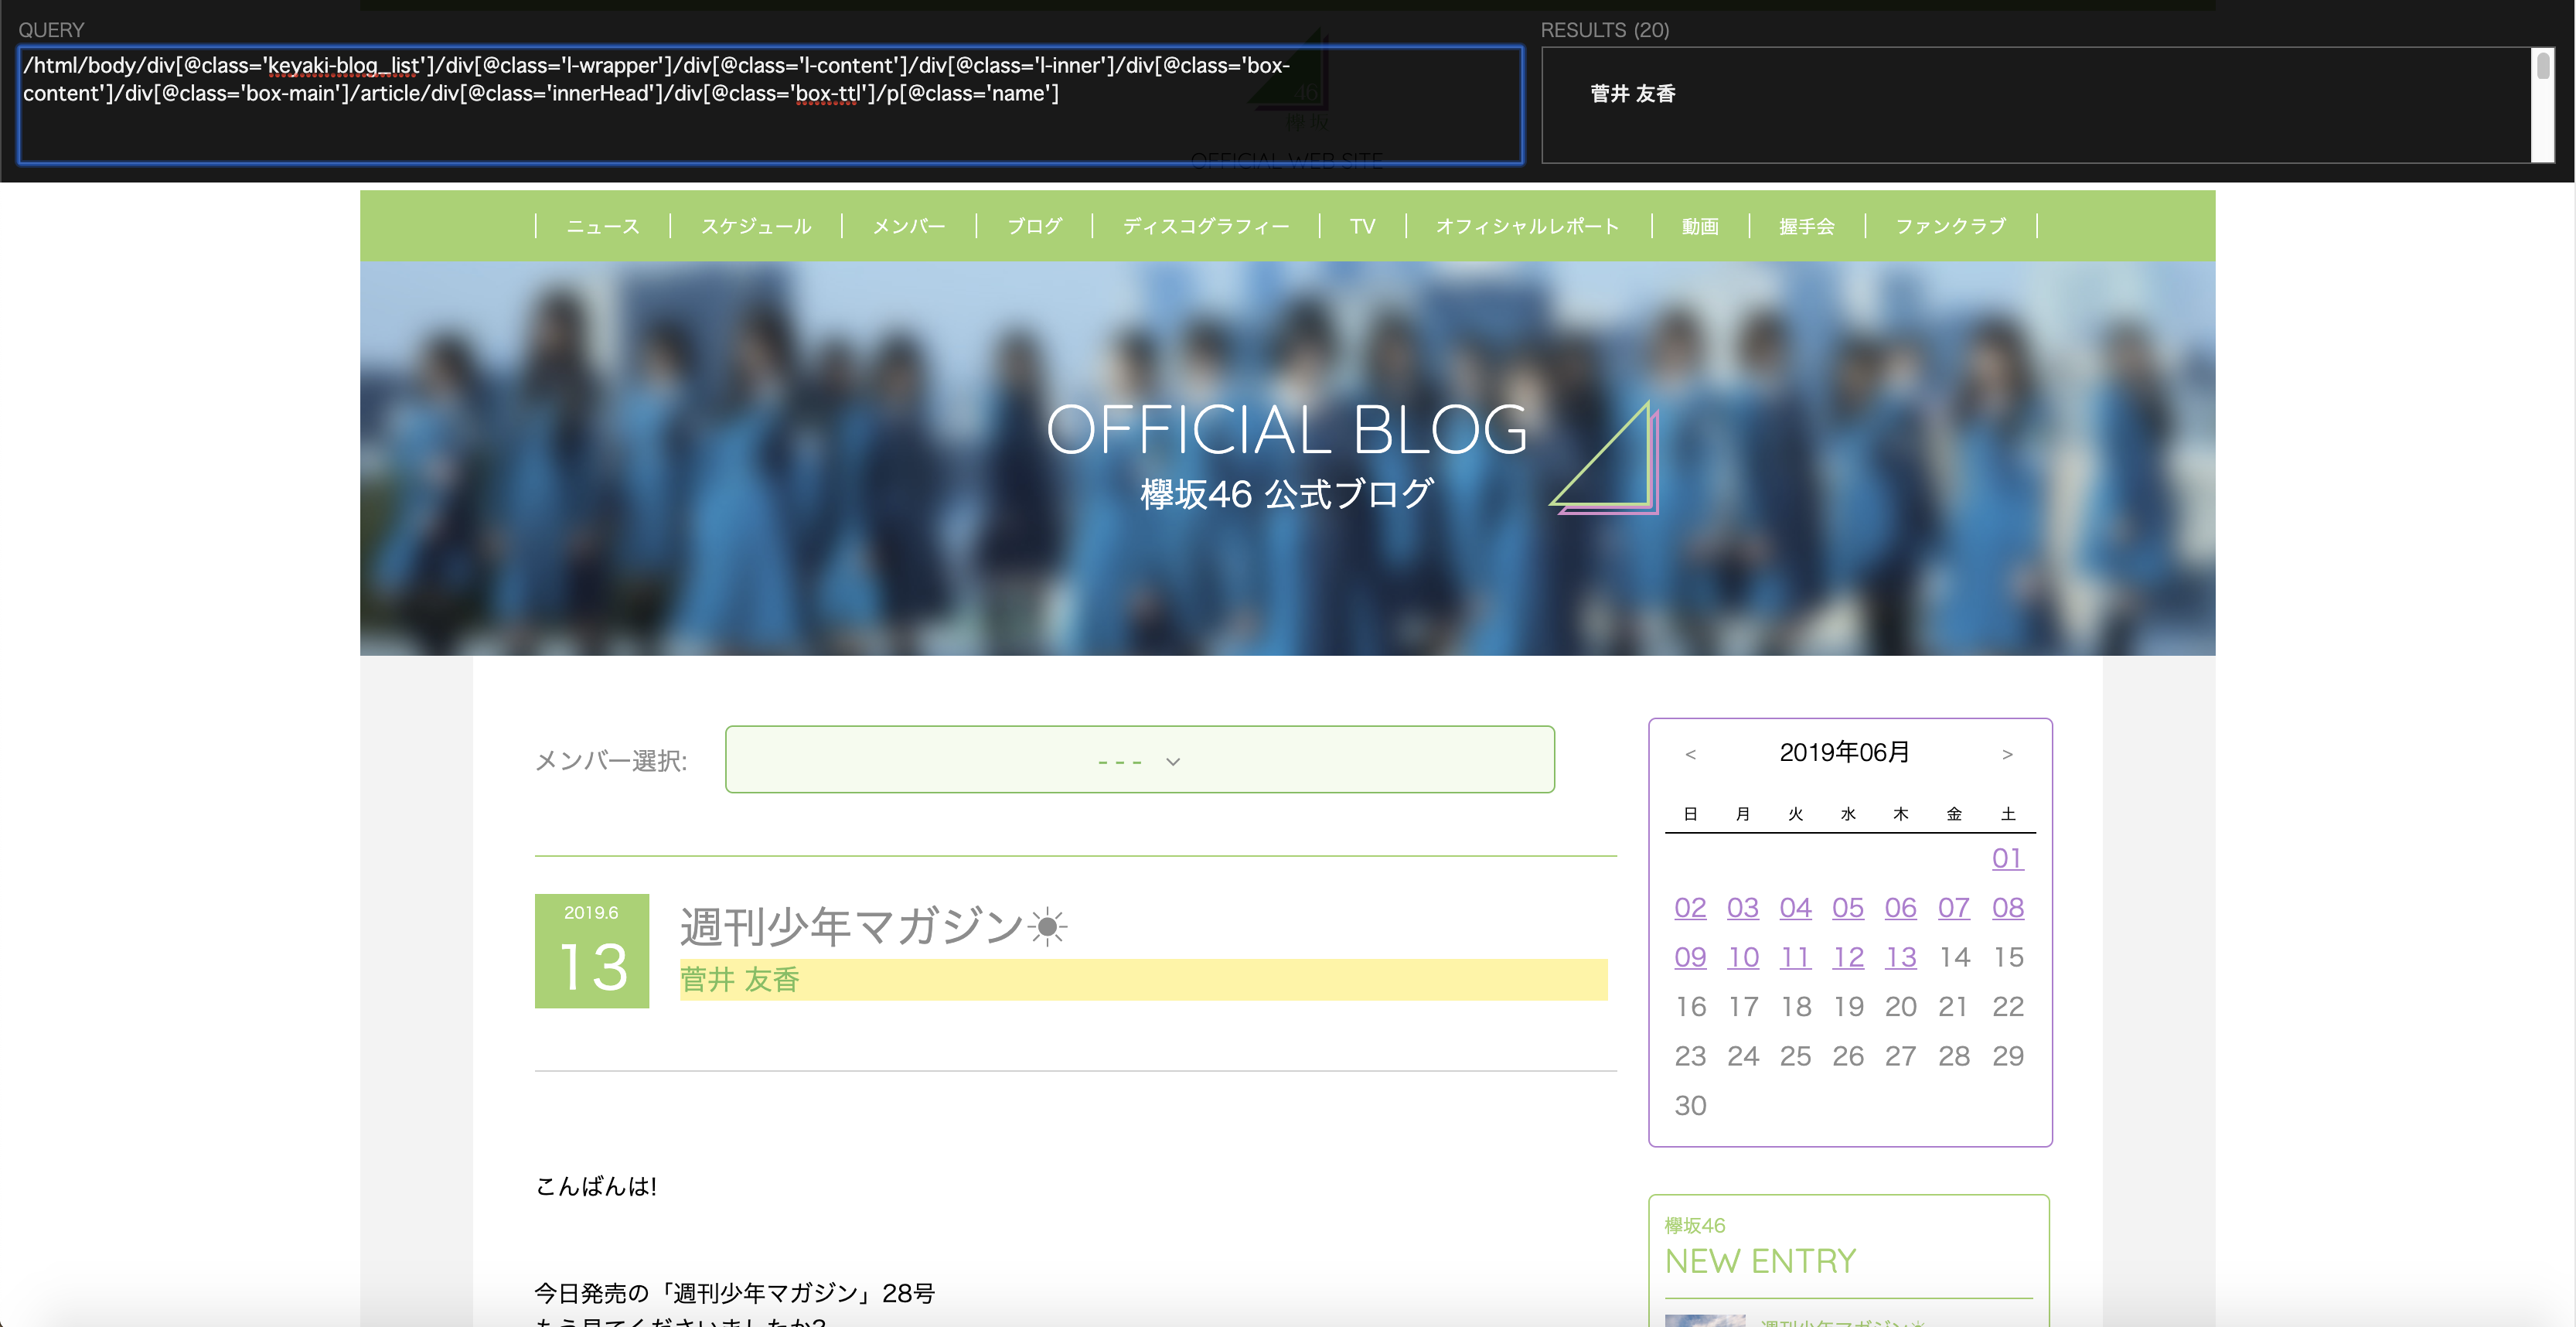Select calendar date 02
This screenshot has width=2576, height=1327.
1690,907
